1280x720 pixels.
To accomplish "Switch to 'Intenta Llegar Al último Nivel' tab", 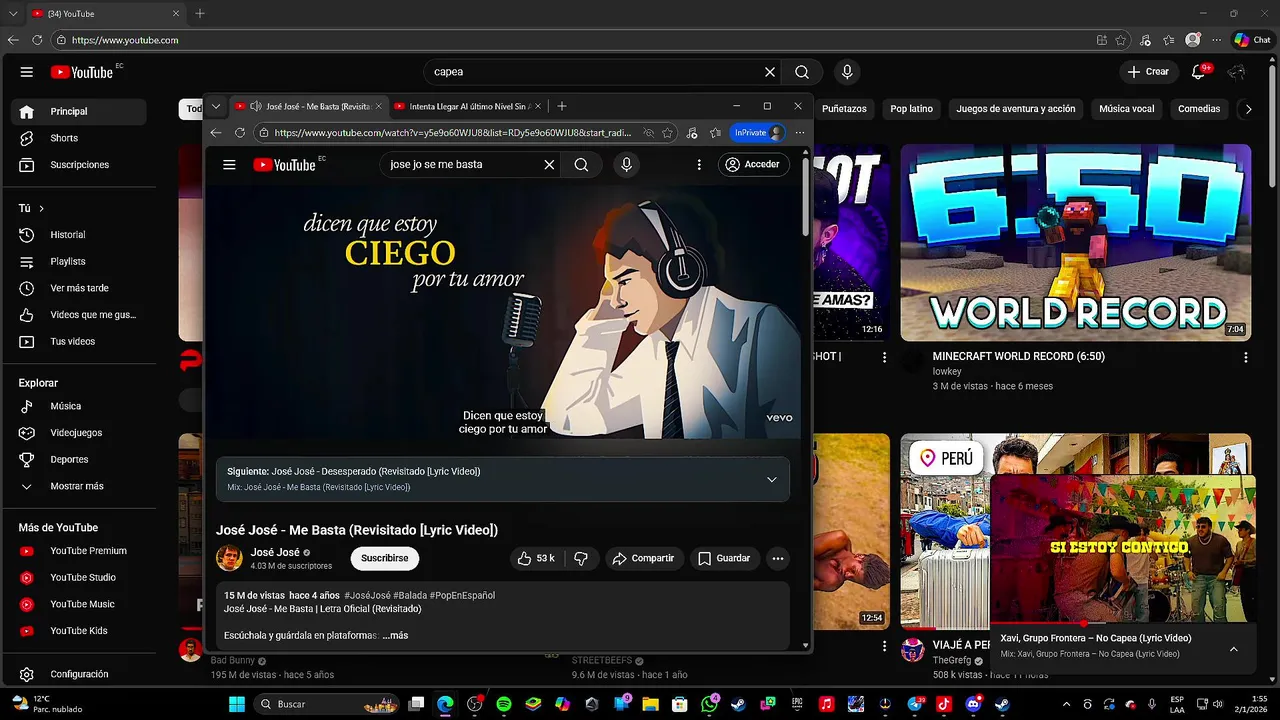I will click(x=466, y=106).
